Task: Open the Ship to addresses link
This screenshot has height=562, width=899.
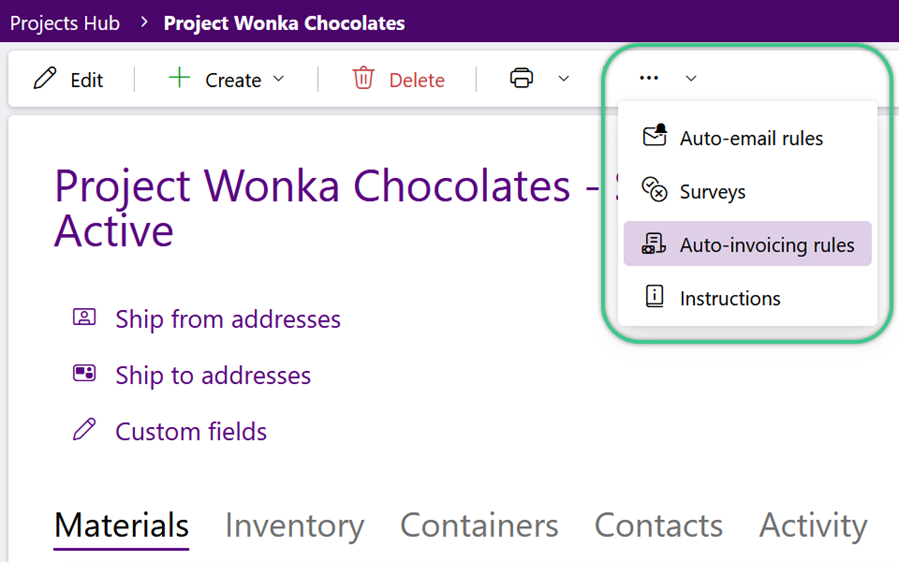Action: click(x=213, y=376)
